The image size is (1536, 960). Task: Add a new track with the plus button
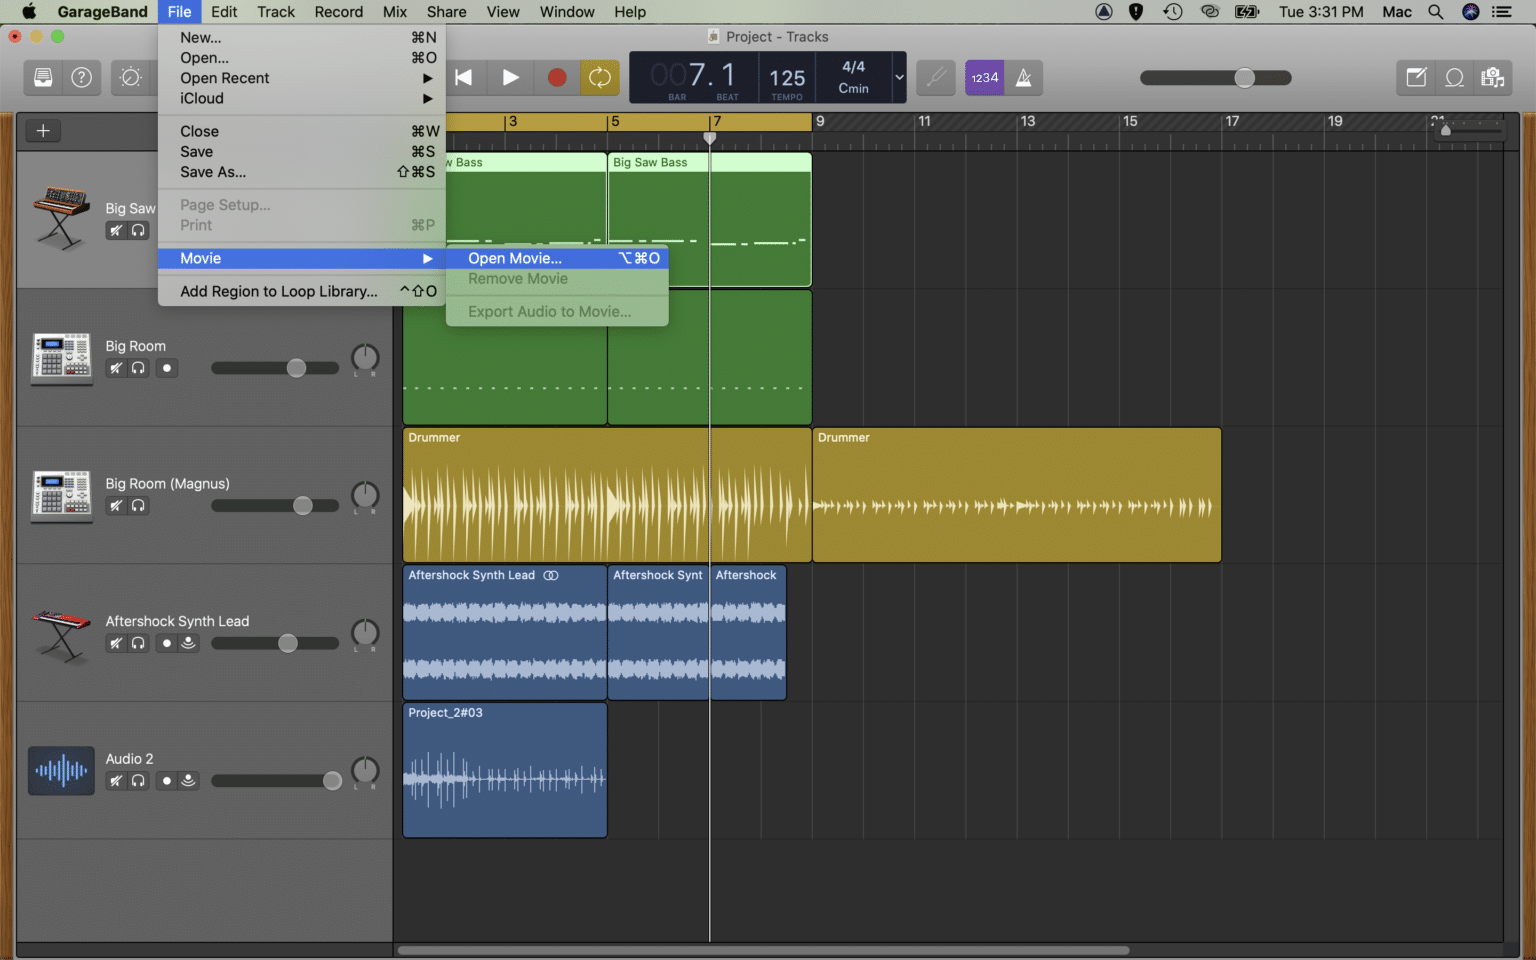(x=42, y=130)
